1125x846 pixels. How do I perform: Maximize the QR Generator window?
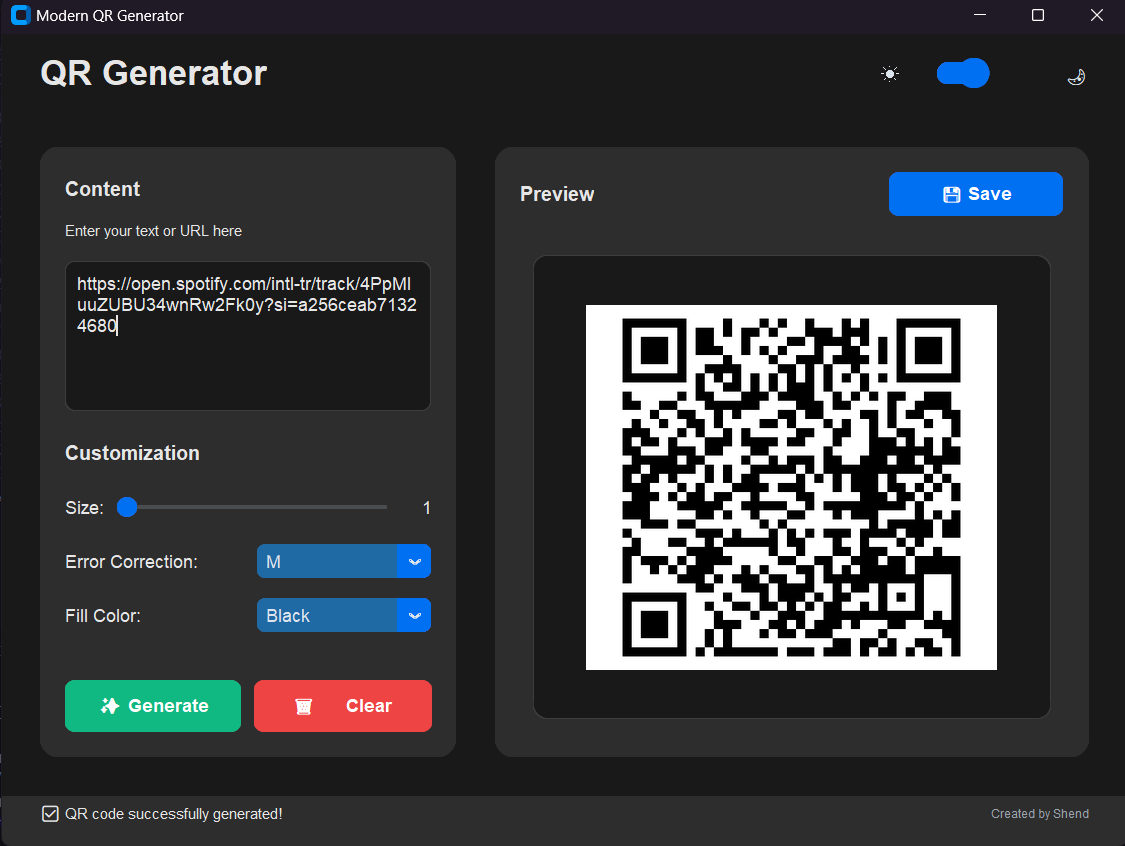(x=1037, y=15)
